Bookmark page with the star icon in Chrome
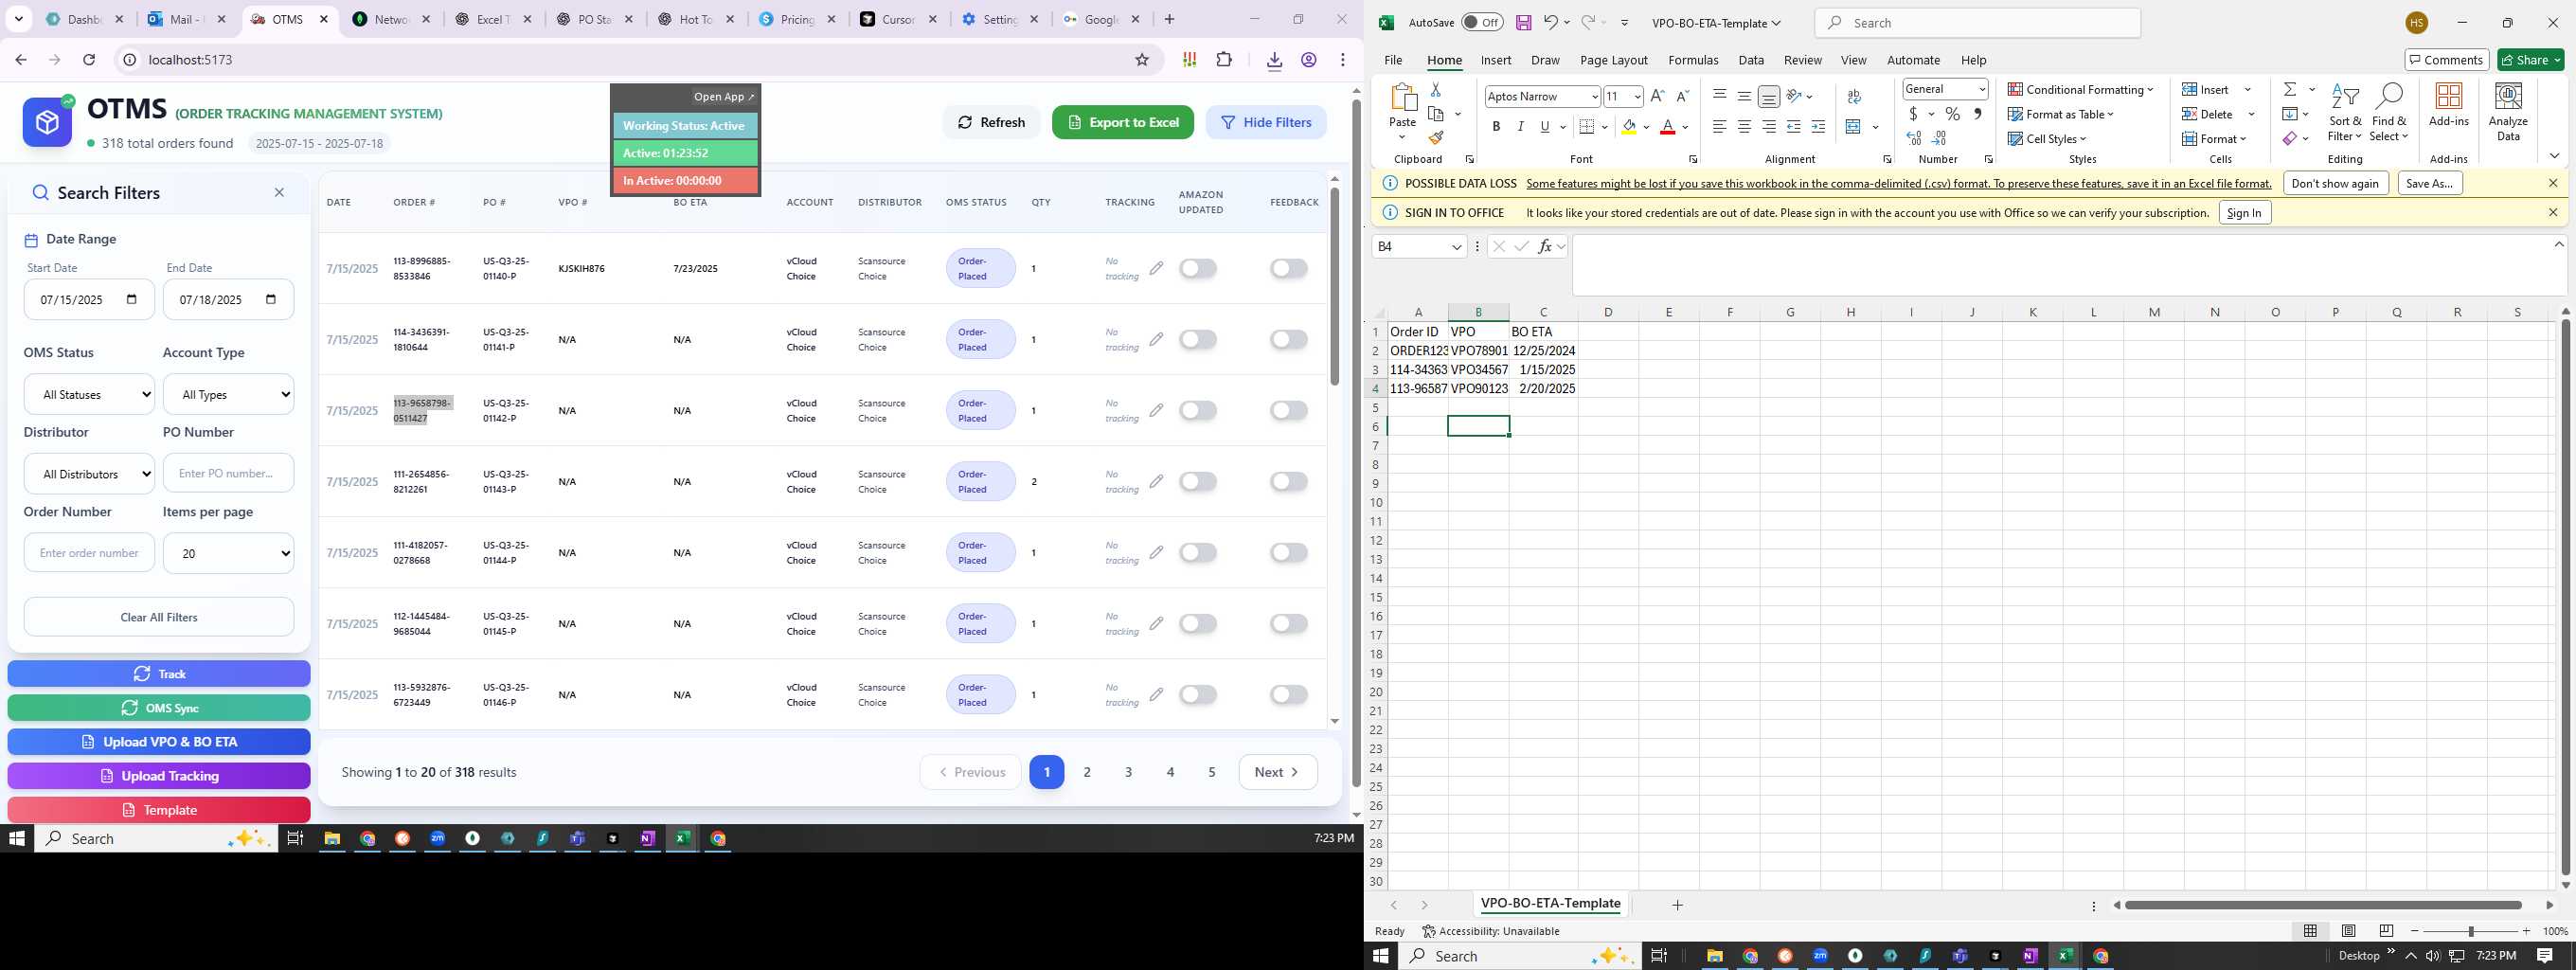 click(1142, 60)
